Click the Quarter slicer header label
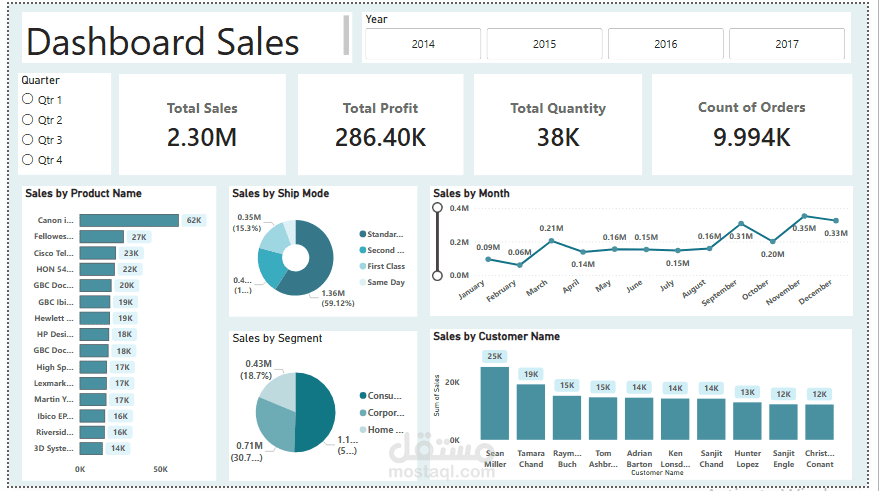The width and height of the screenshot is (884, 491). [41, 80]
